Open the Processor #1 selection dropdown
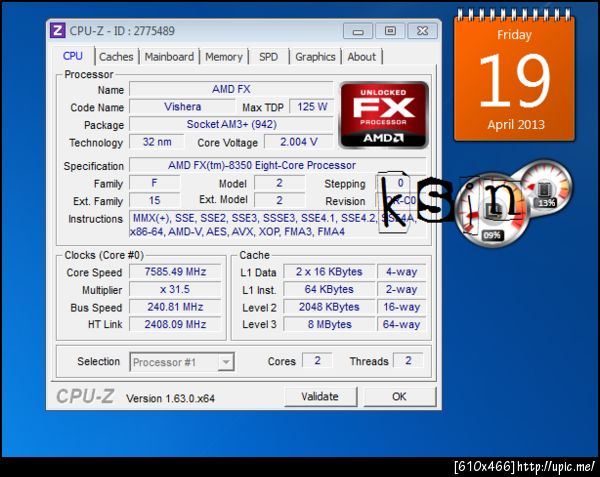Image resolution: width=600 pixels, height=477 pixels. pos(182,362)
